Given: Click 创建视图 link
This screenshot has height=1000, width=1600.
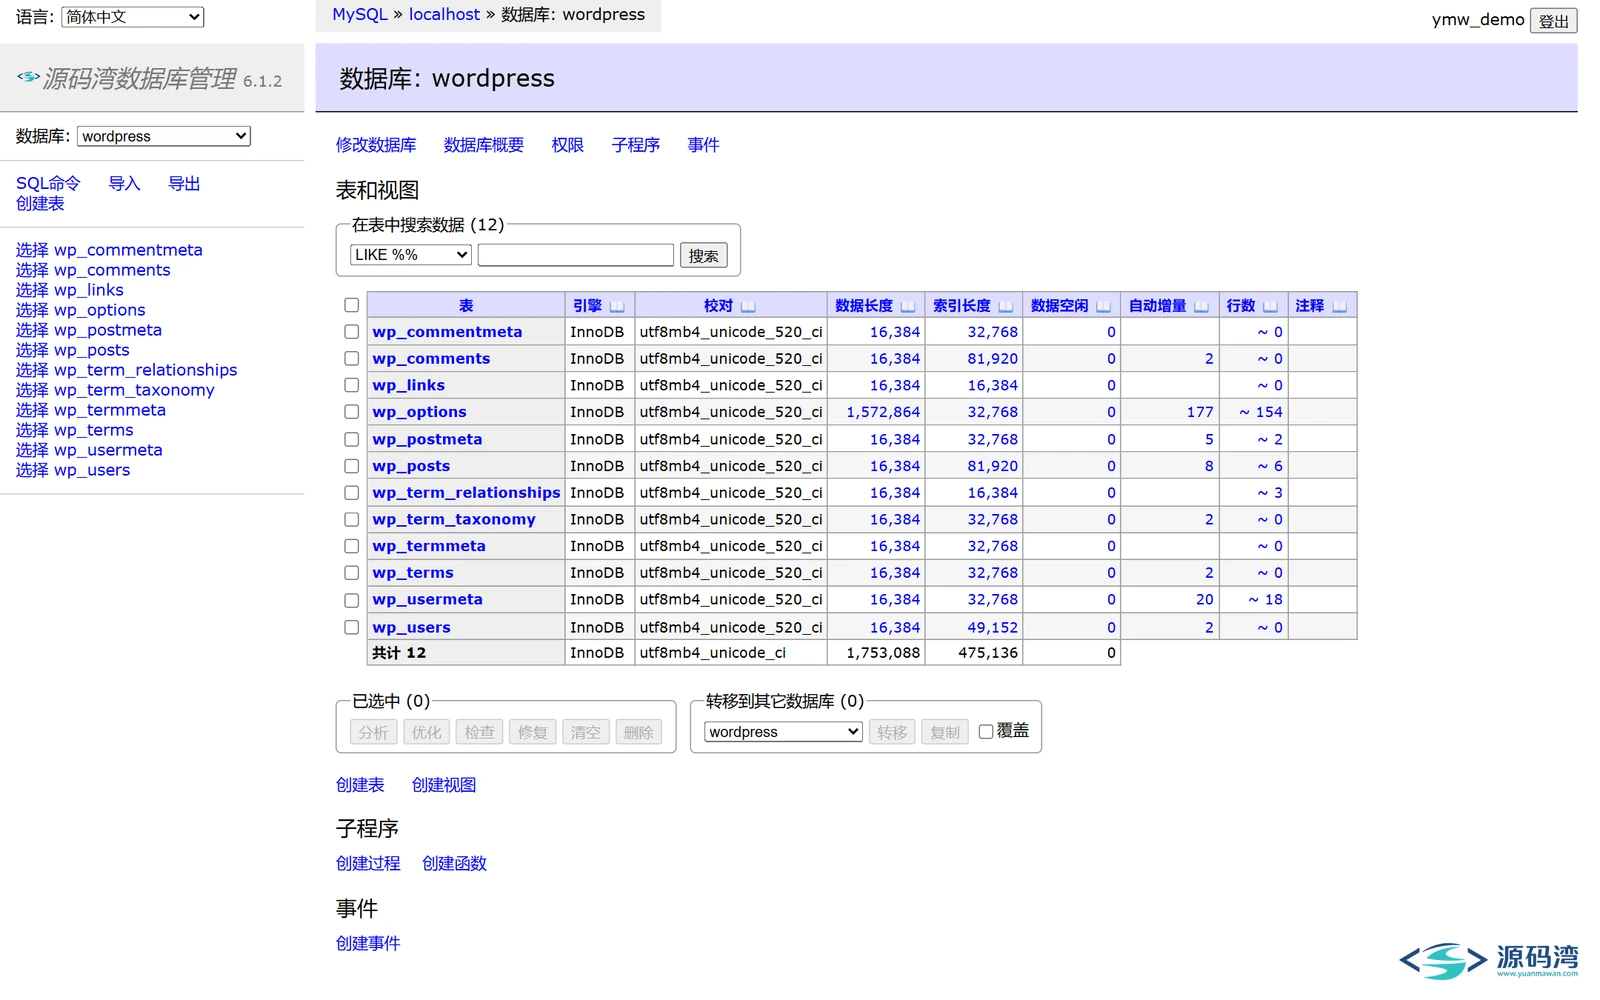Looking at the screenshot, I should (444, 785).
